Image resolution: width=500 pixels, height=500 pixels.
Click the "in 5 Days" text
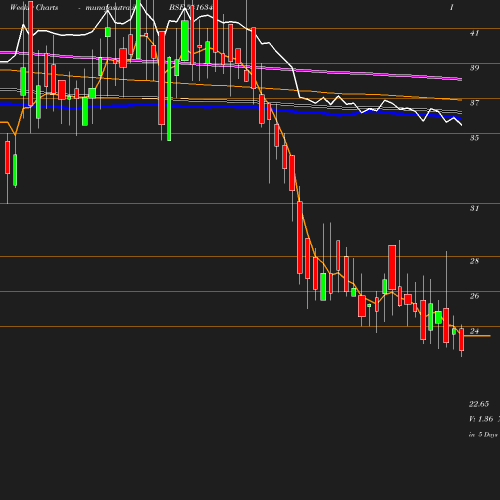pyautogui.click(x=483, y=435)
